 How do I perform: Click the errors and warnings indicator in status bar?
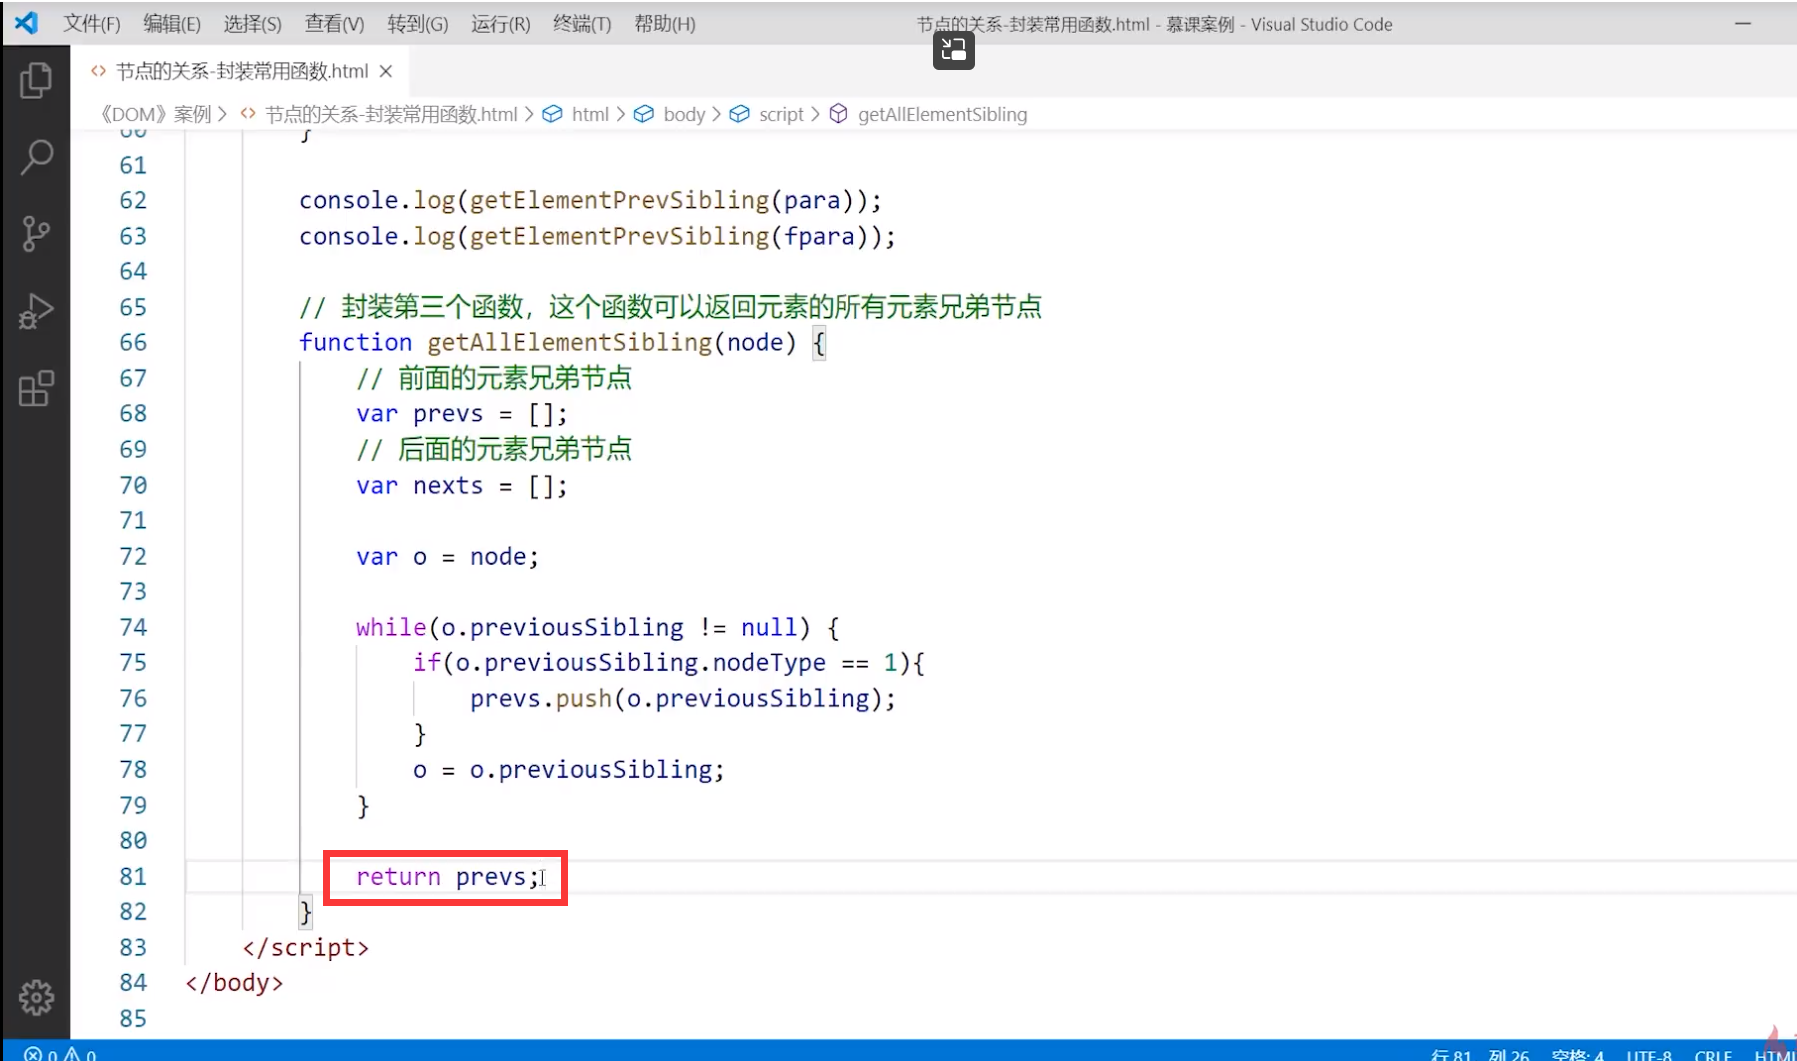click(60, 1054)
